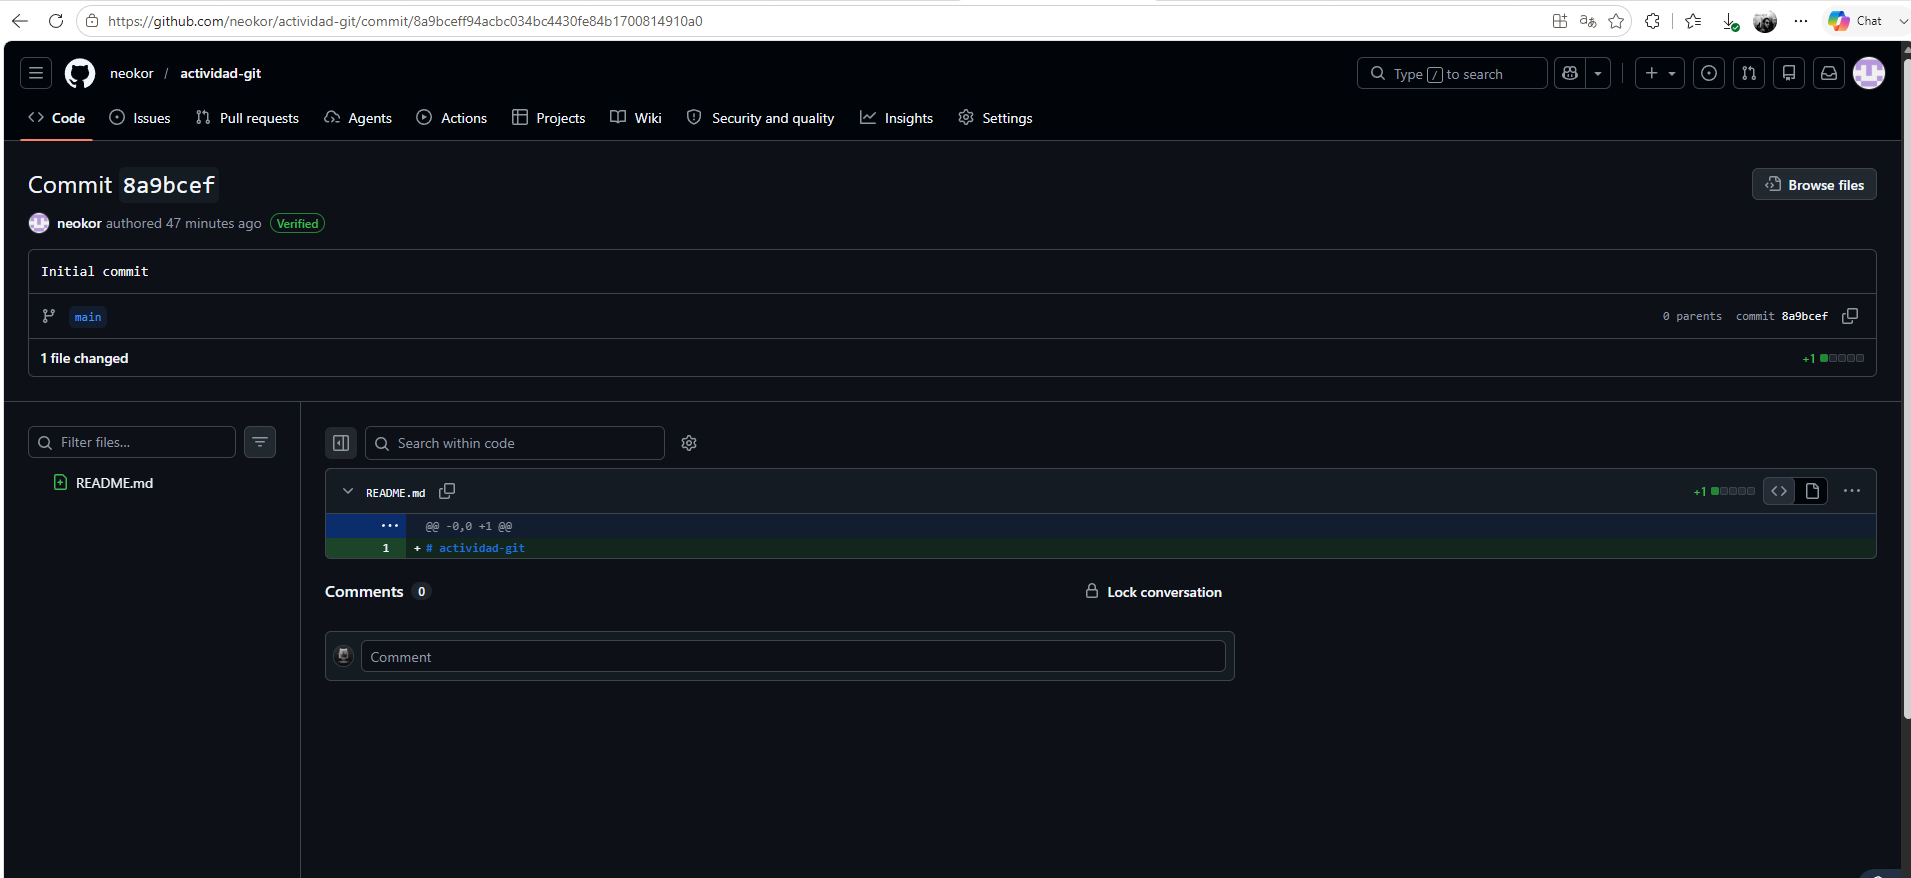Open the browser favorites list icon
This screenshot has height=878, width=1911.
click(1693, 21)
